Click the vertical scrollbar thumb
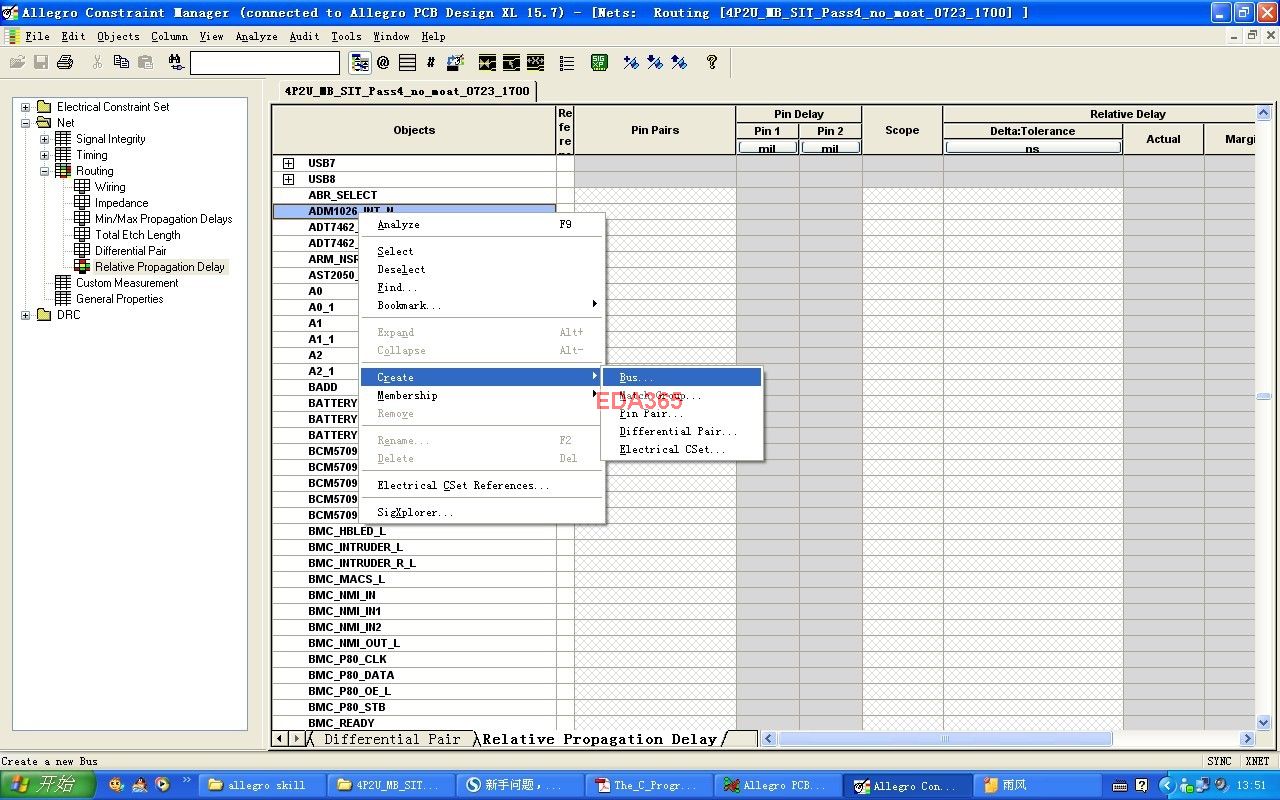 [x=1264, y=396]
